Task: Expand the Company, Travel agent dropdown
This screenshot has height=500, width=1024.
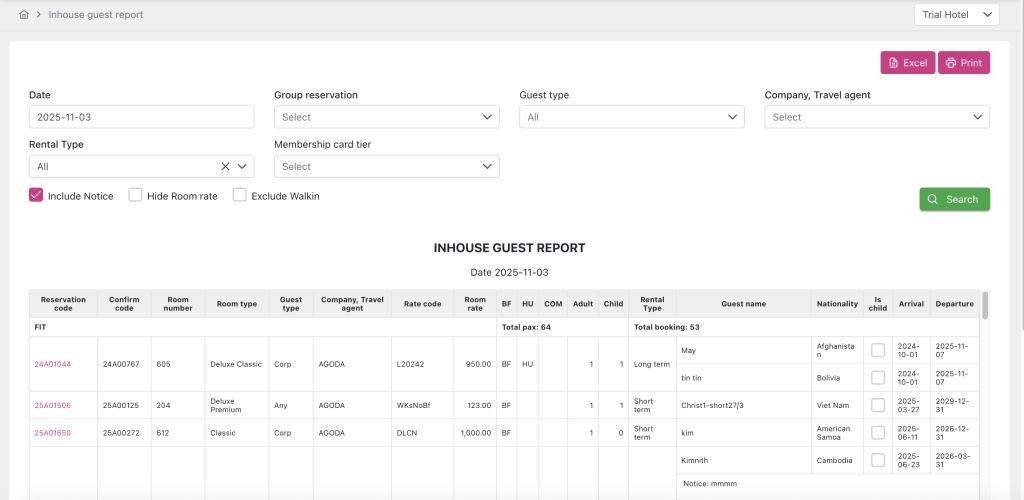Action: pos(876,117)
